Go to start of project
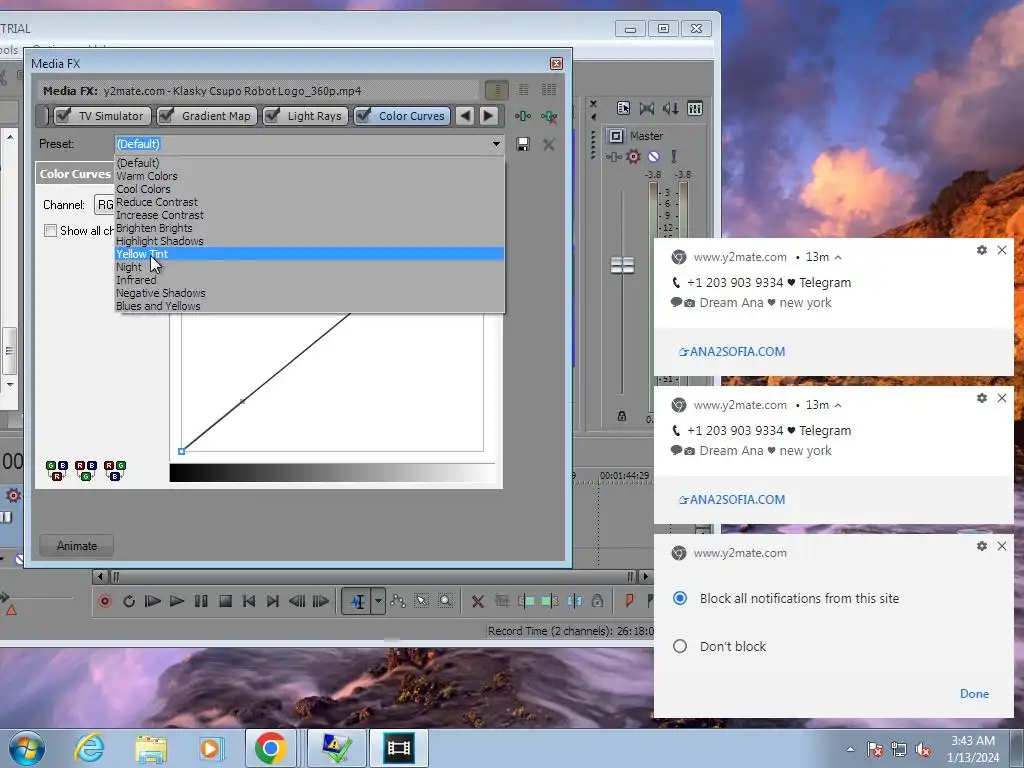1024x768 pixels. [249, 601]
